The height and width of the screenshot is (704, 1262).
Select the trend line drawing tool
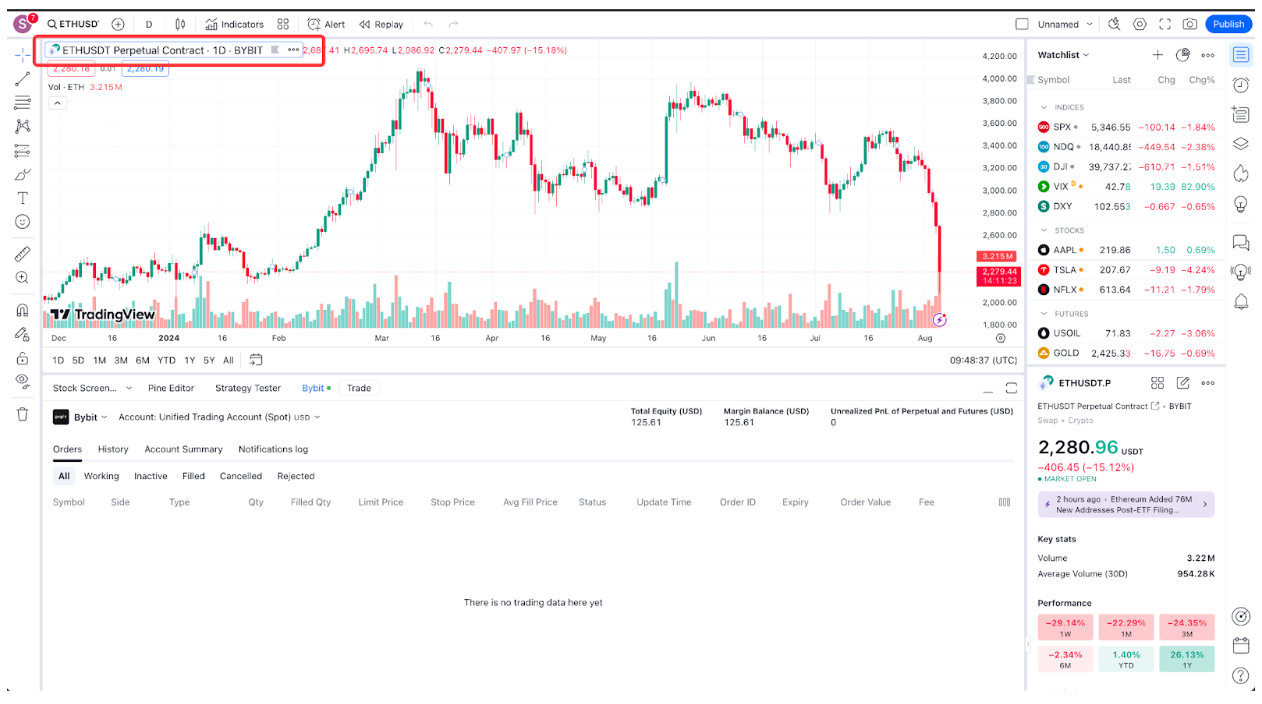pos(22,78)
